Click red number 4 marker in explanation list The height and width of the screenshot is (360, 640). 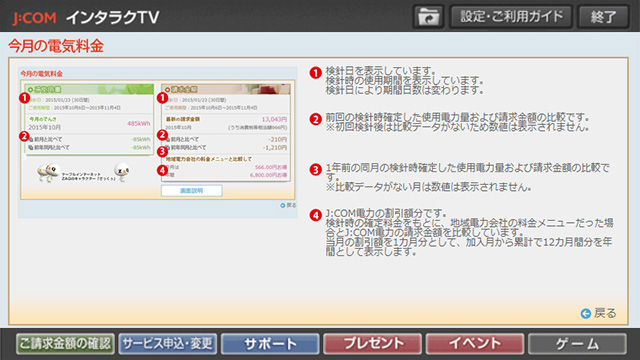pos(316,215)
